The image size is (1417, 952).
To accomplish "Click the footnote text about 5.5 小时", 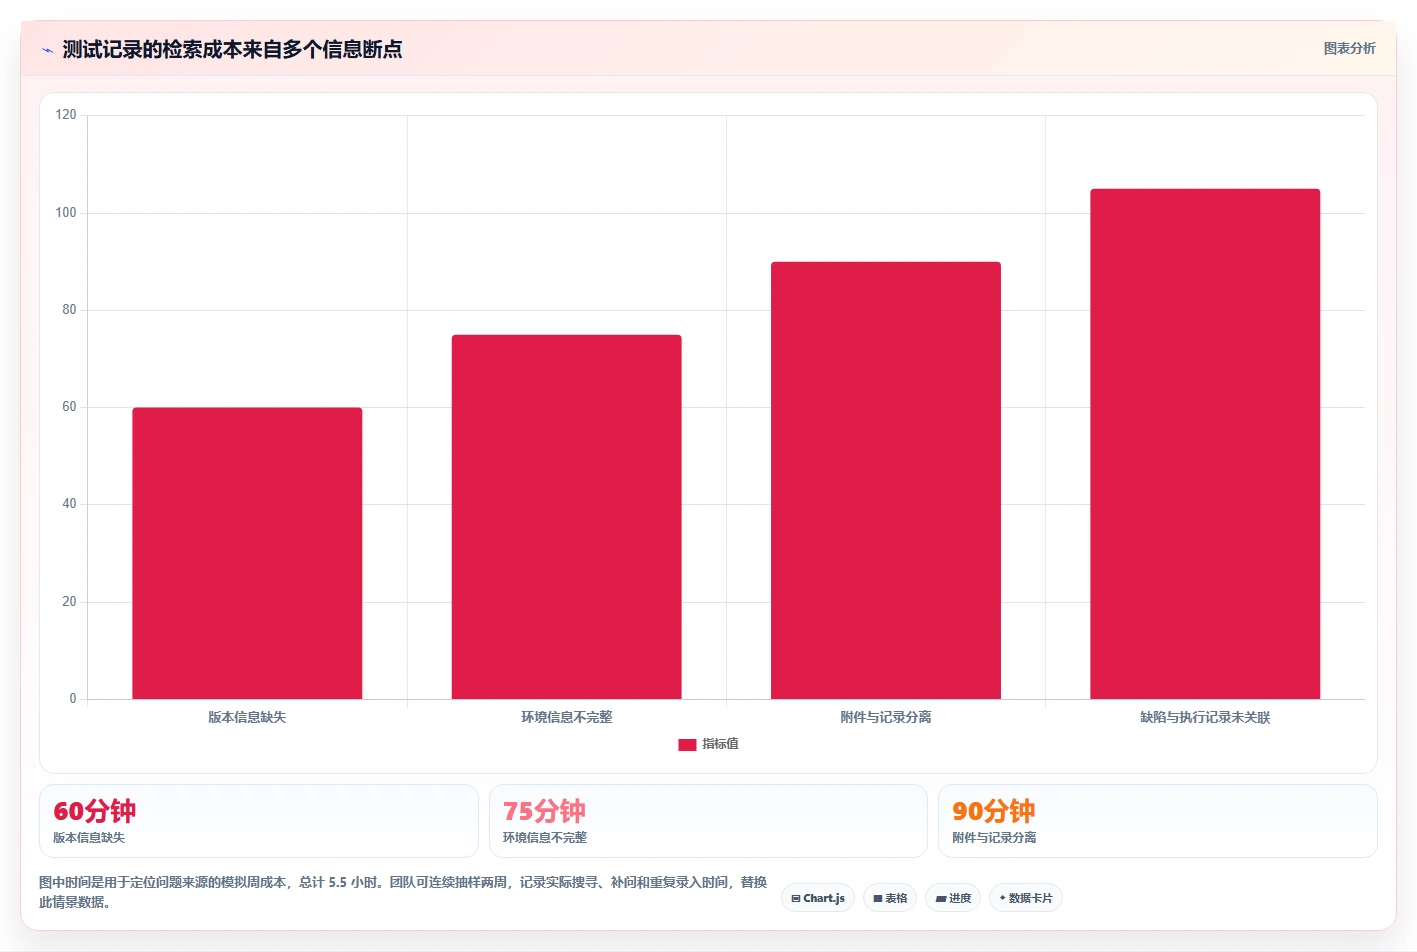I will pos(403,892).
